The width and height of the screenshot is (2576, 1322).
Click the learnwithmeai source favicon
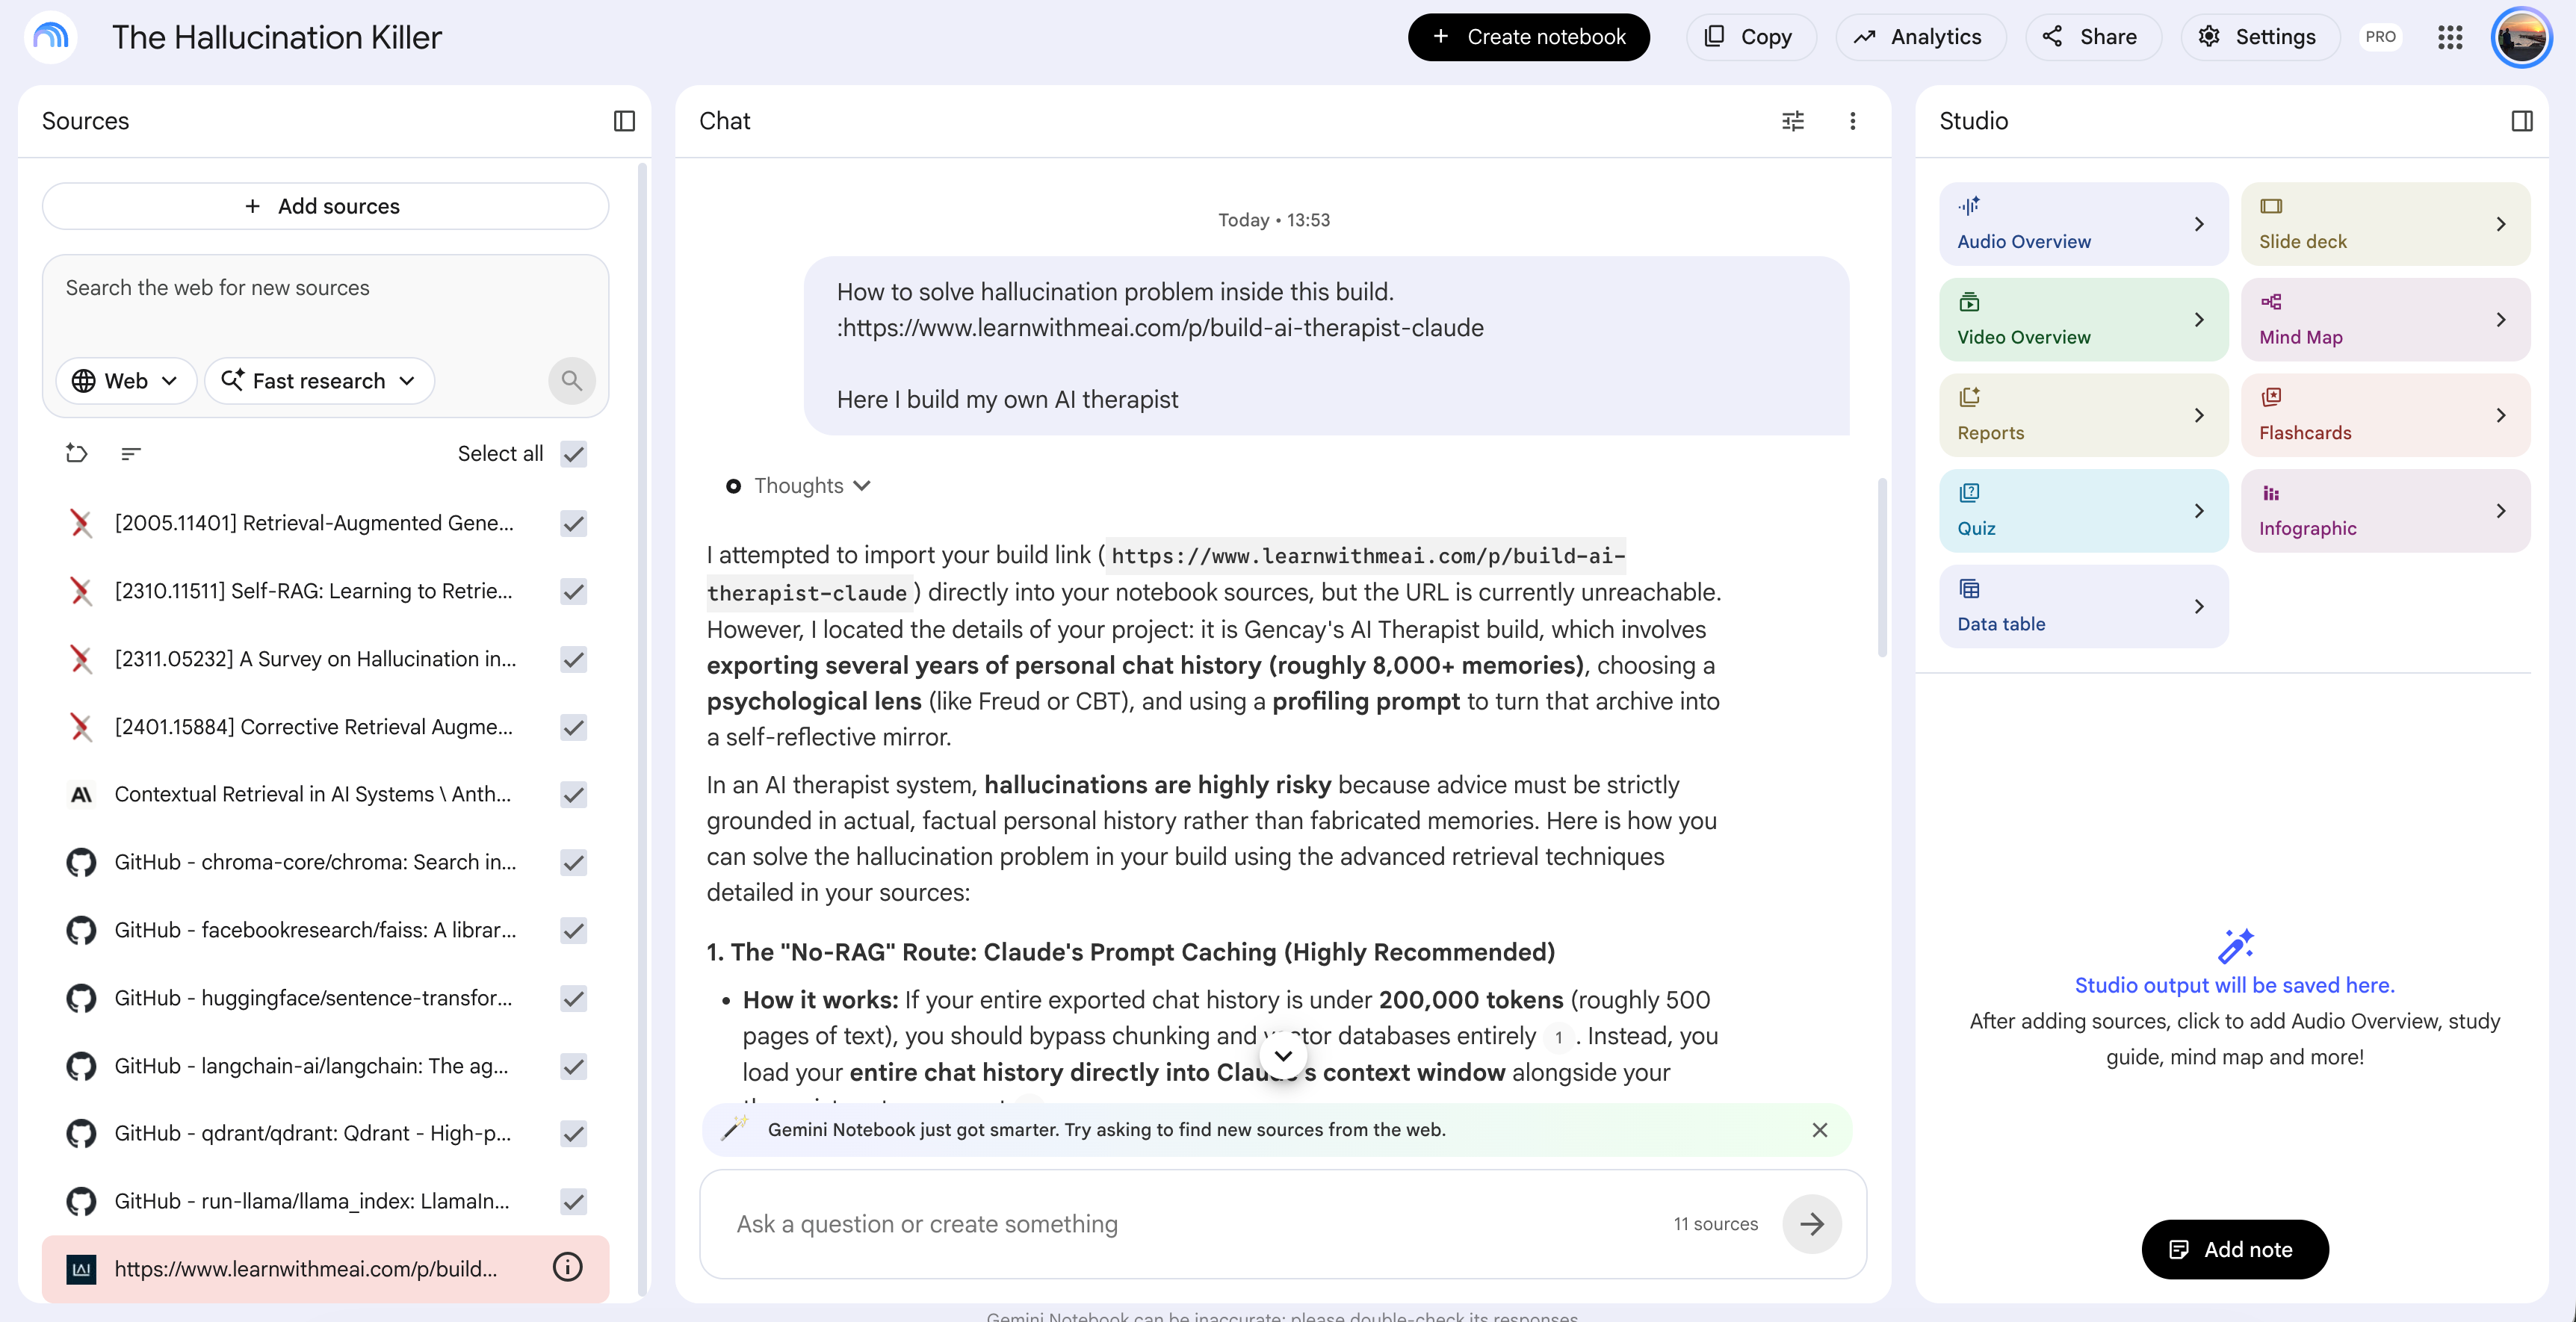tap(81, 1269)
